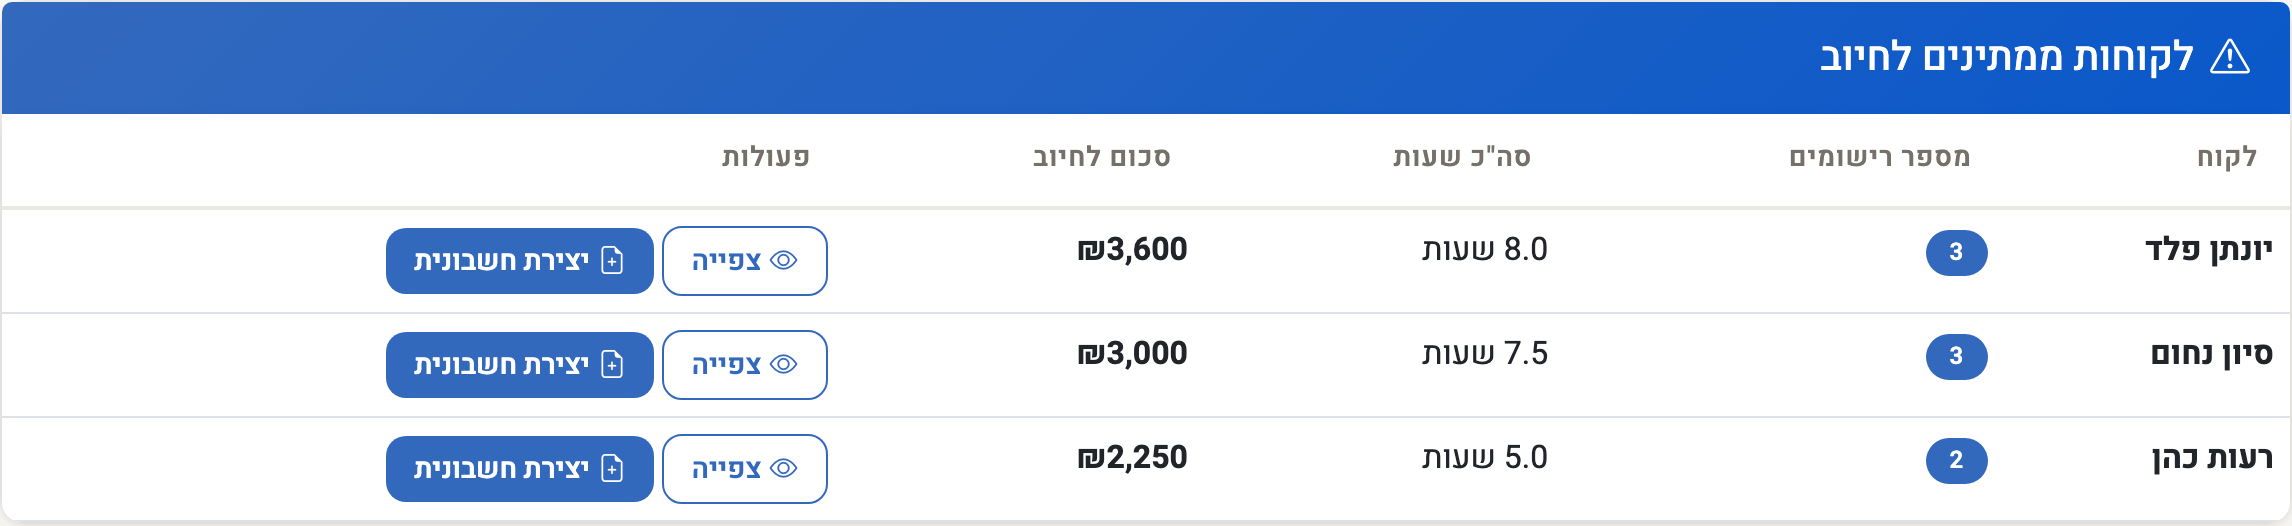The image size is (2292, 526).
Task: Select the סכום לחיוב column header
Action: click(x=1101, y=157)
